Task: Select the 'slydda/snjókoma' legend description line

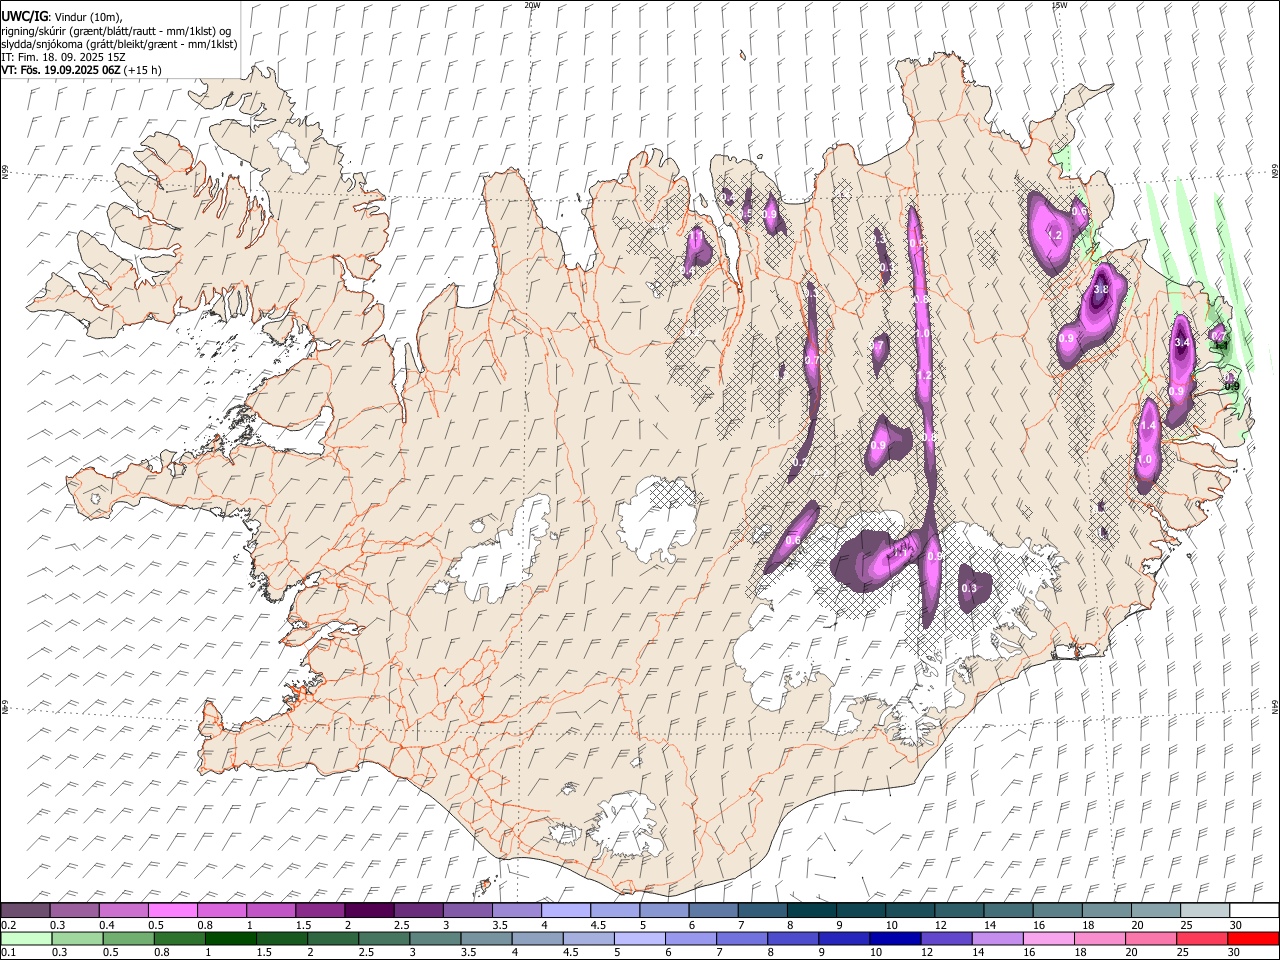Action: (119, 44)
